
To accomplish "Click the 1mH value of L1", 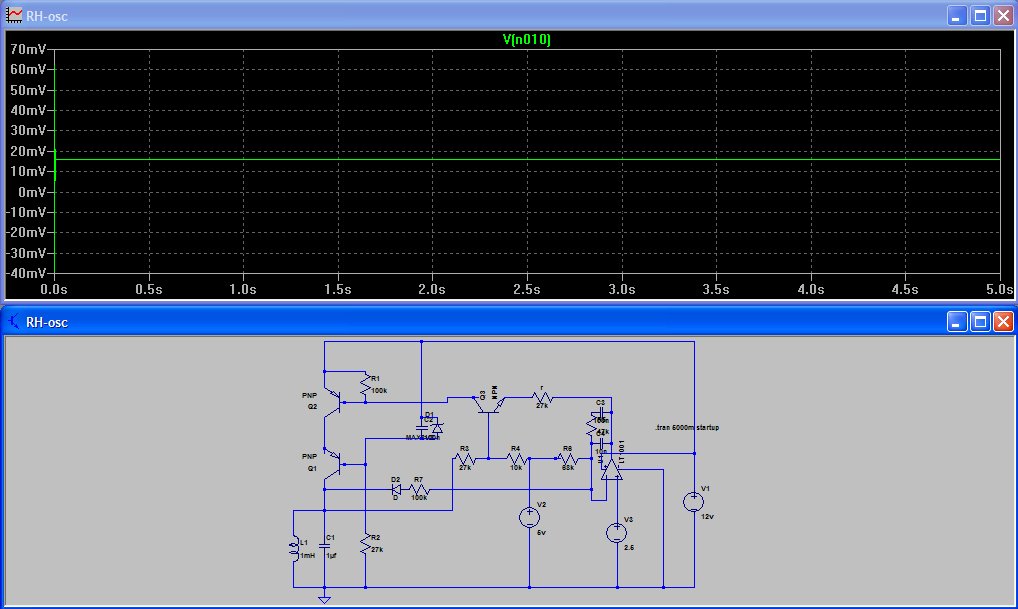I will pyautogui.click(x=308, y=556).
